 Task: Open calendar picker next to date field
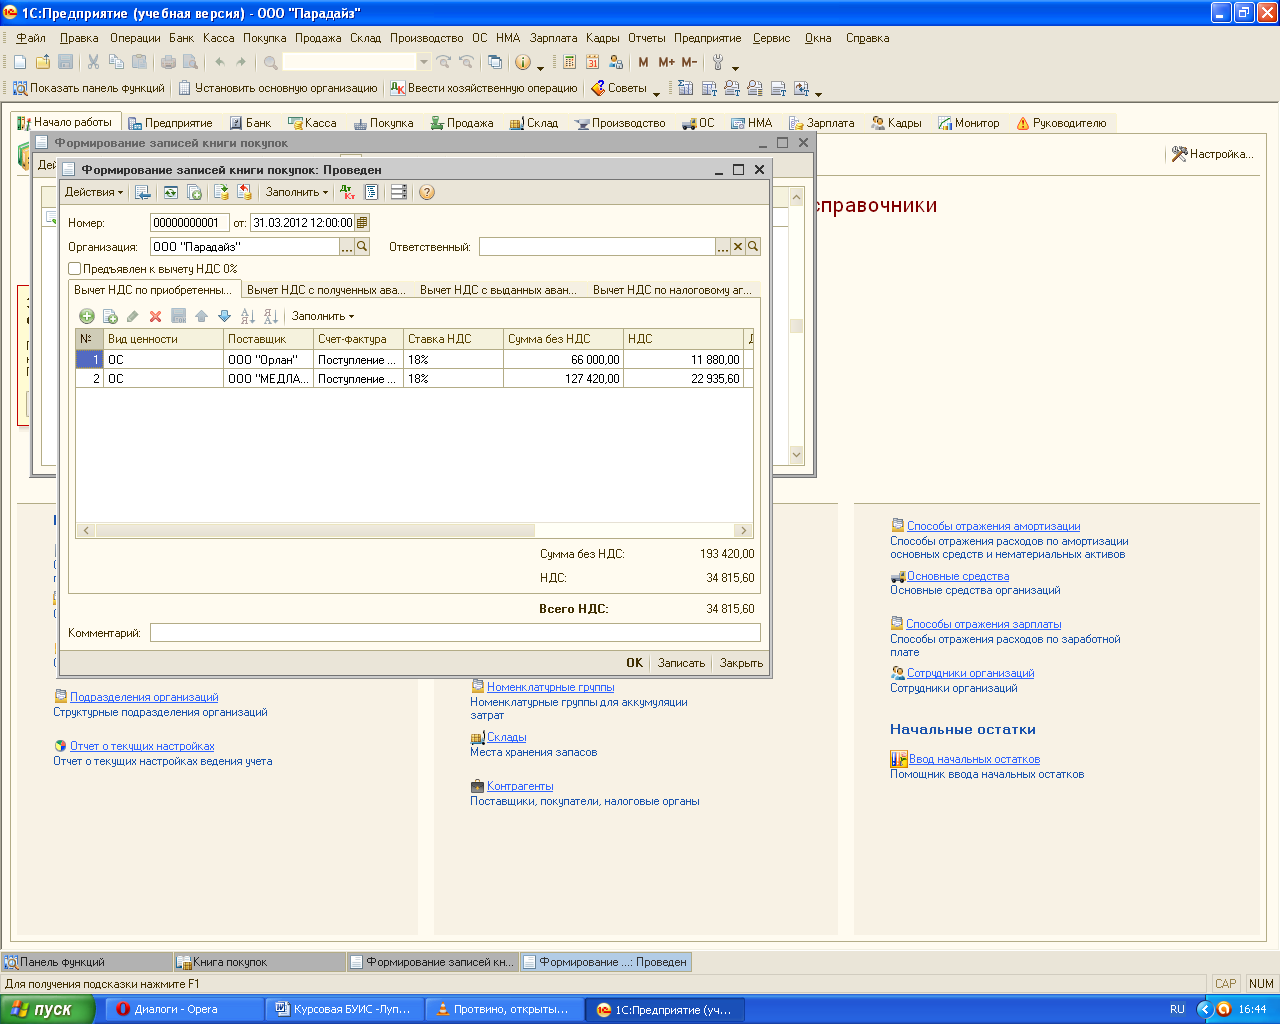[362, 223]
